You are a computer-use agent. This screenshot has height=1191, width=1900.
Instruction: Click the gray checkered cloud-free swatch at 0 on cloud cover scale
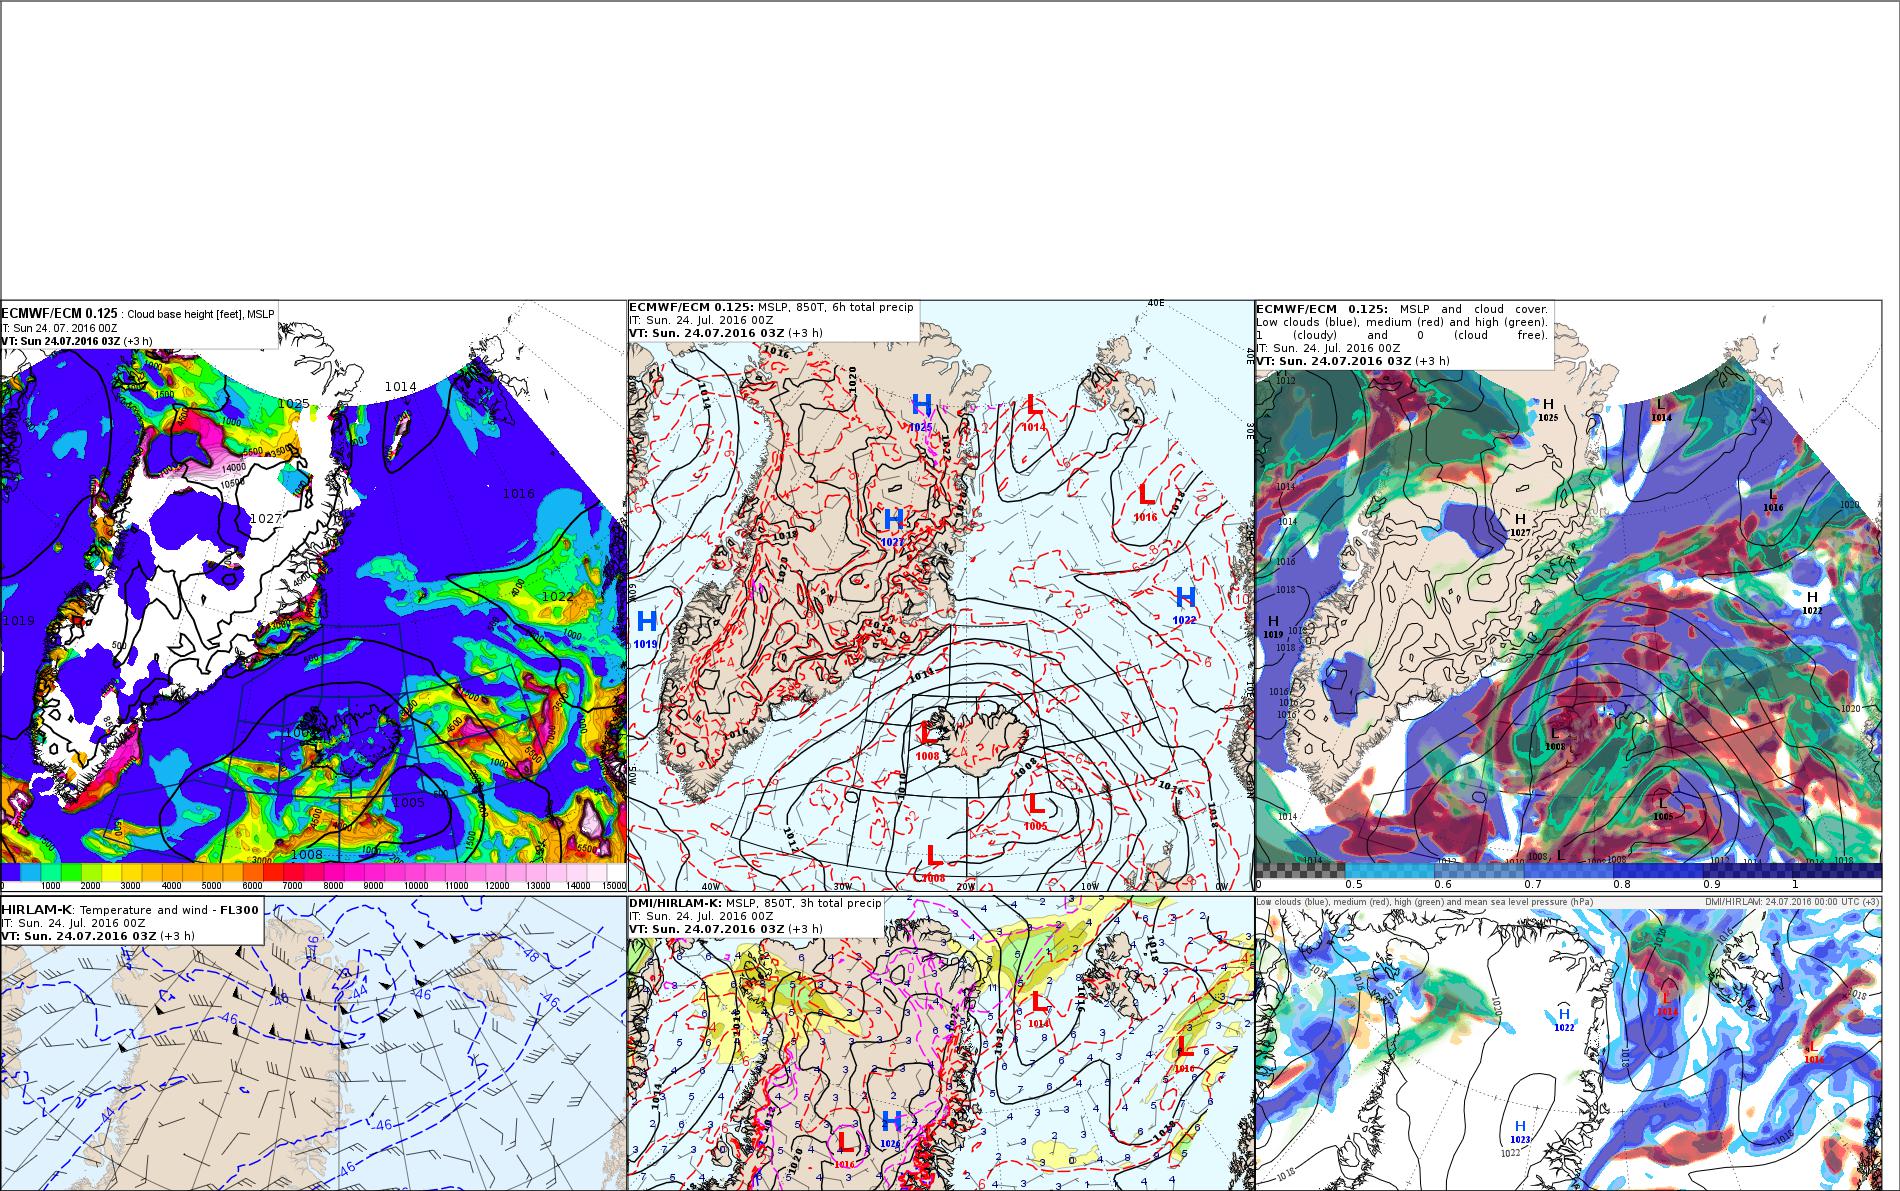coord(1300,871)
